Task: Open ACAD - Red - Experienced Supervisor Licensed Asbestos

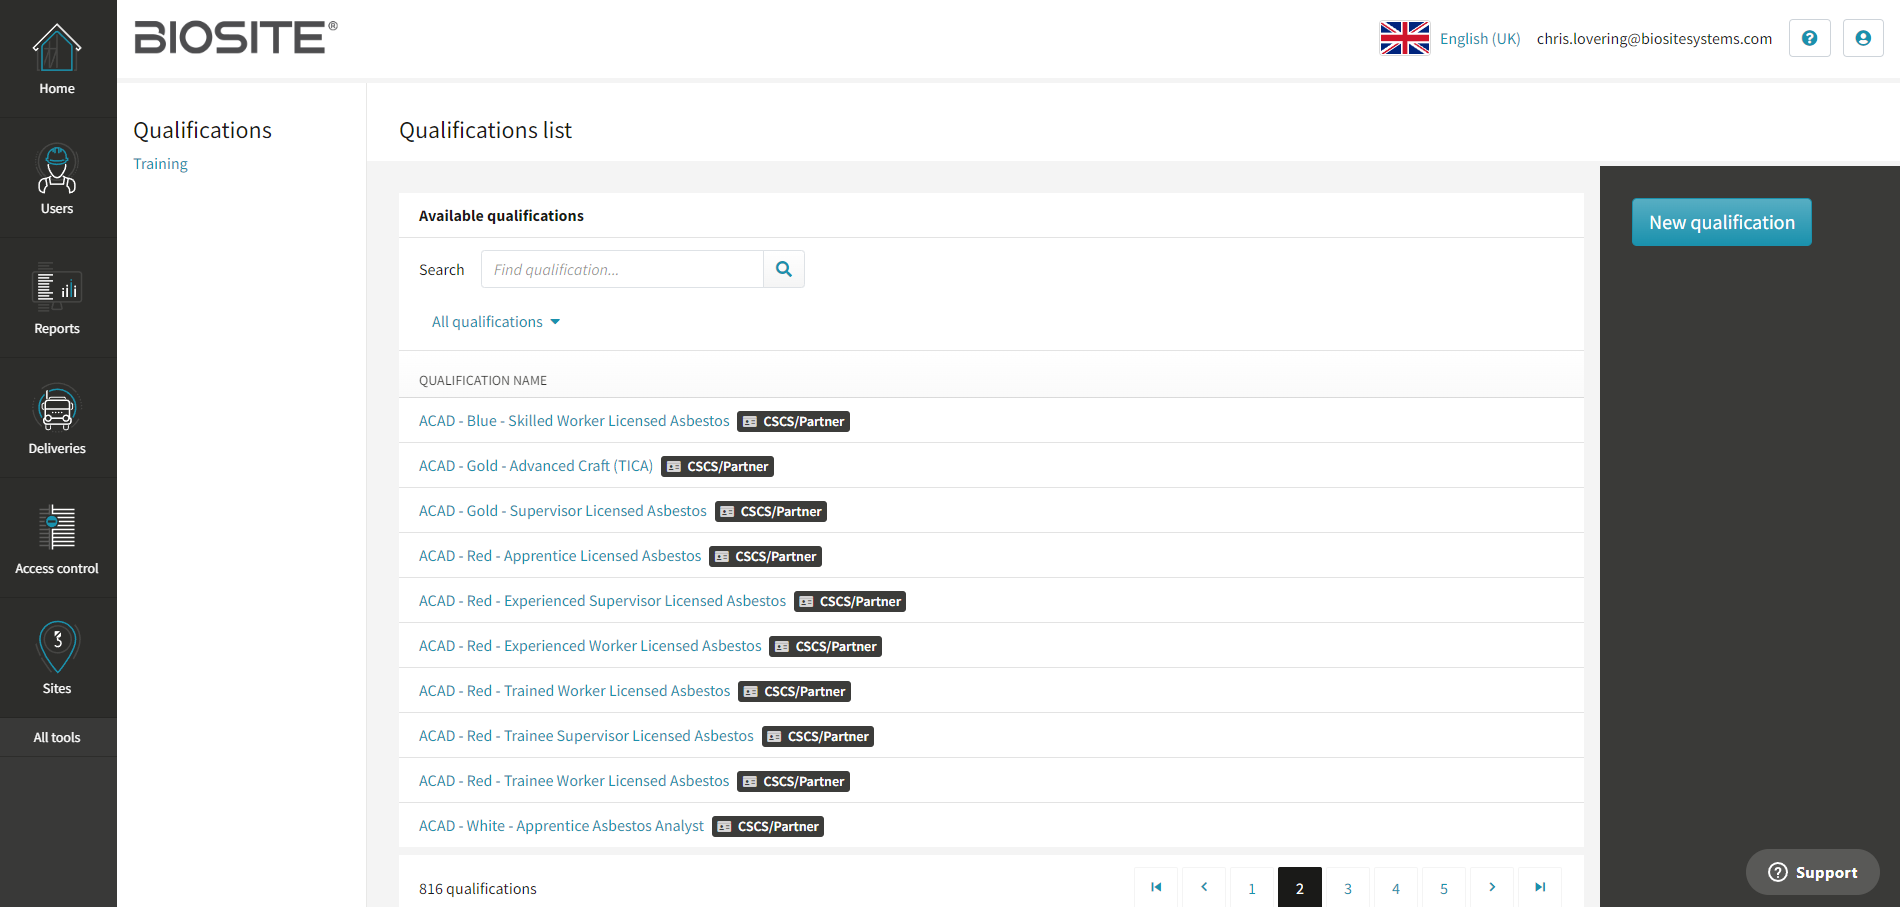Action: [602, 601]
